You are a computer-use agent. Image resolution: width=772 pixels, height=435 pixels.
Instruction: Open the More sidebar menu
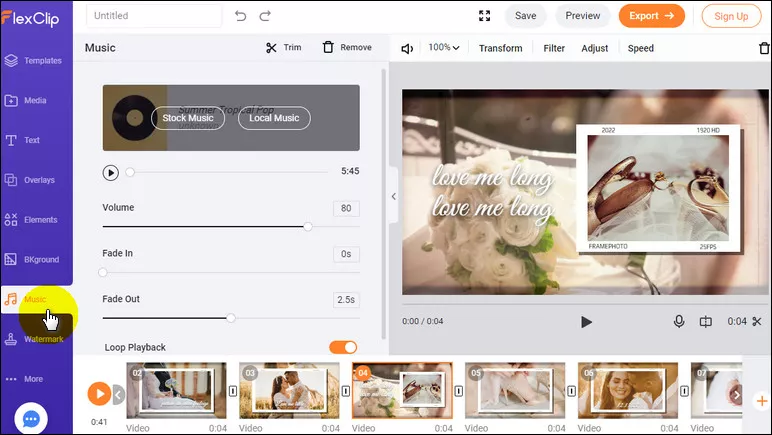[x=24, y=379]
